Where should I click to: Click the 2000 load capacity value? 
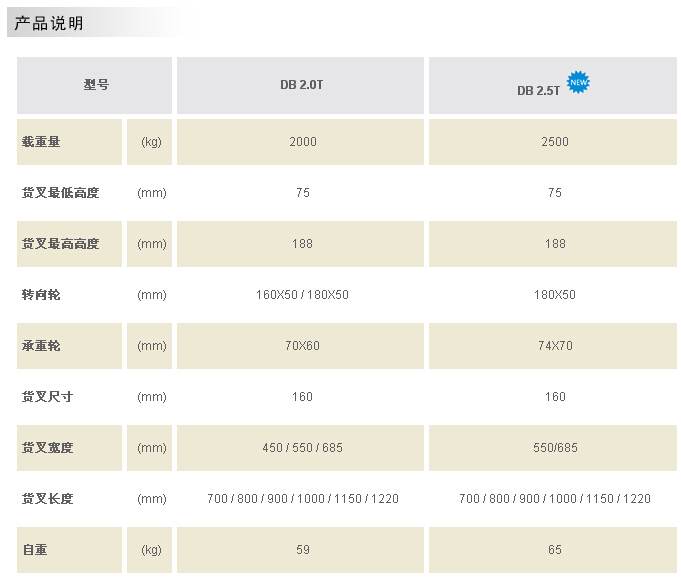(x=303, y=142)
